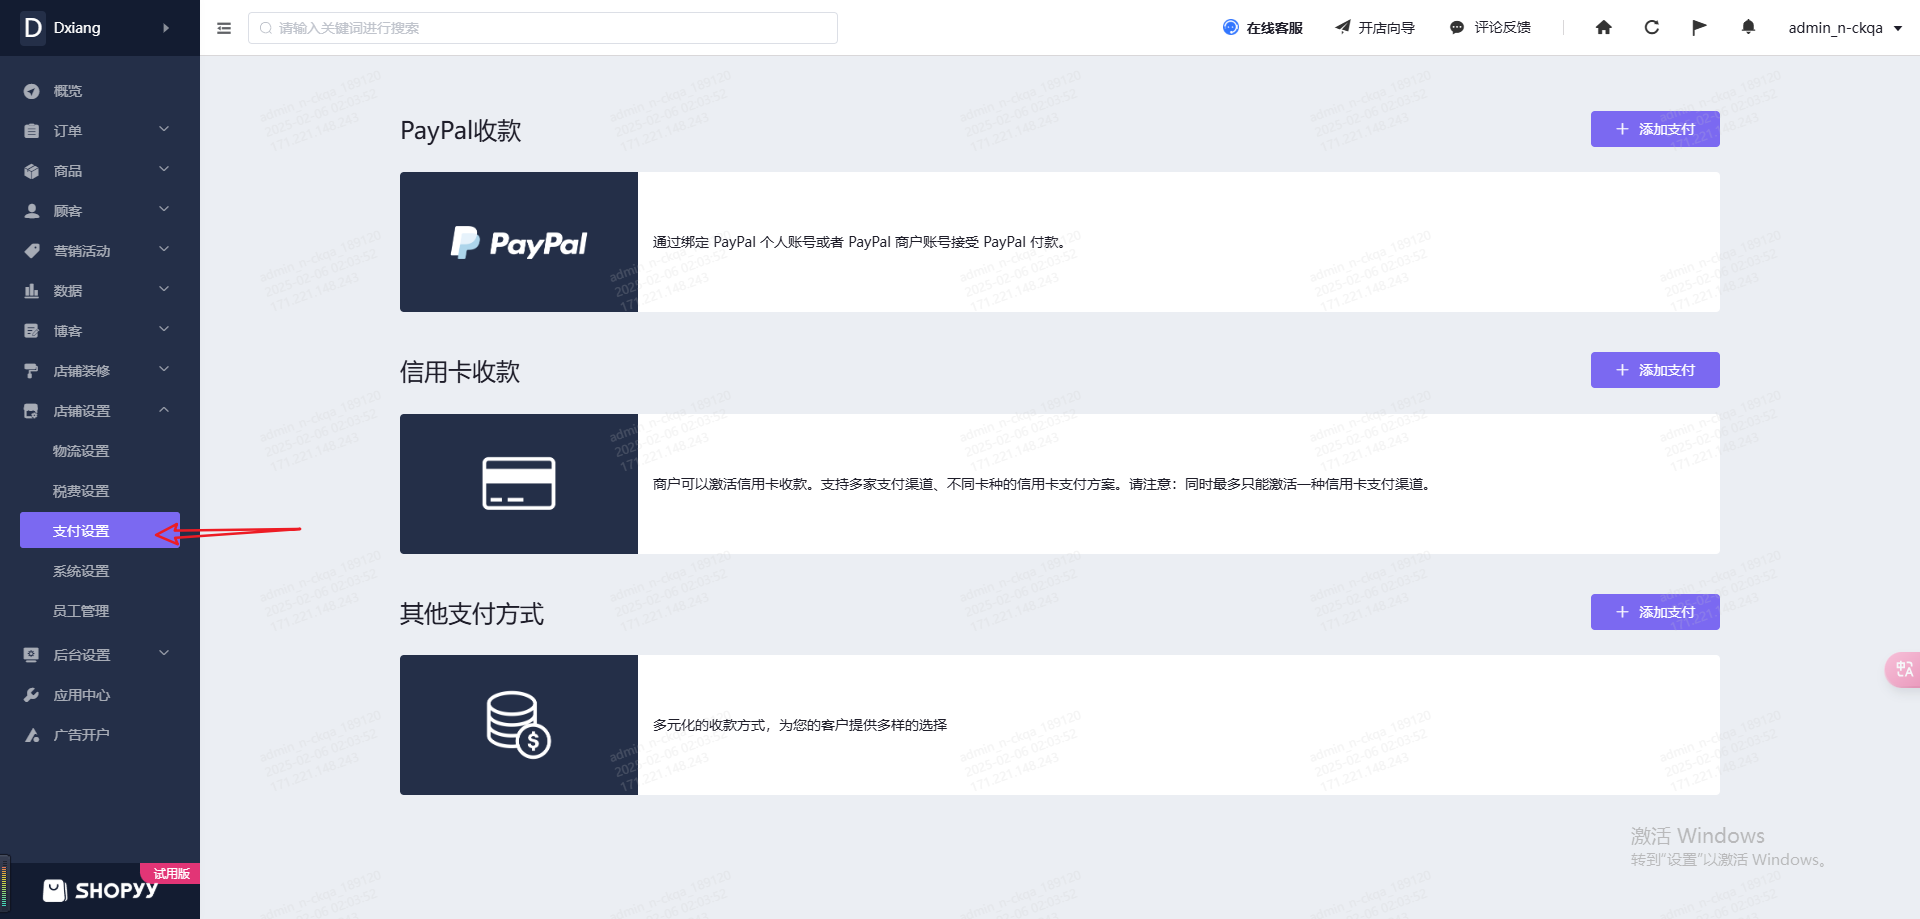Add payment under PayPal收款 section
1920x919 pixels.
[1655, 129]
